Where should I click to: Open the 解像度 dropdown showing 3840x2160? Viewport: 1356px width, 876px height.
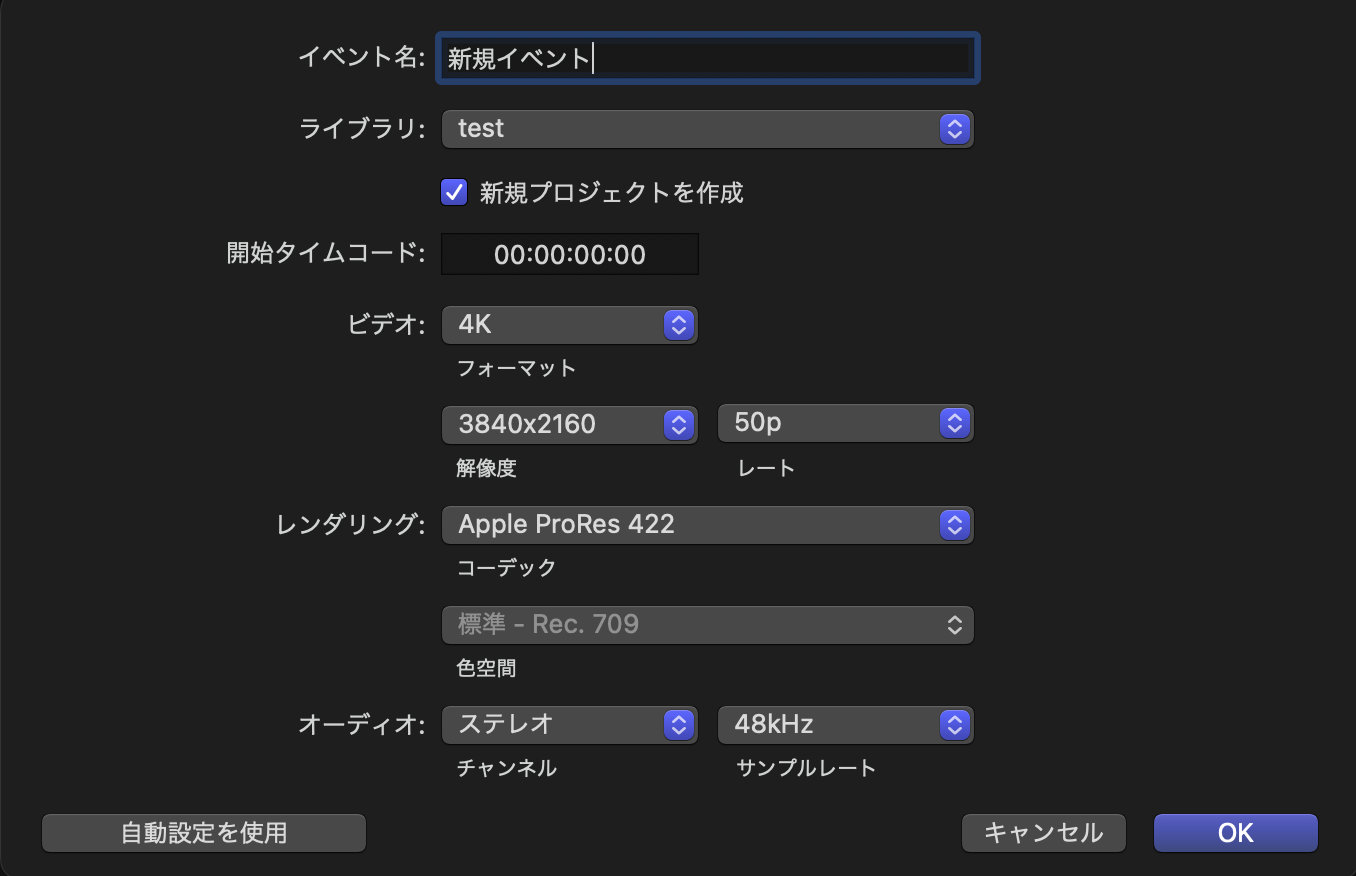pyautogui.click(x=555, y=424)
